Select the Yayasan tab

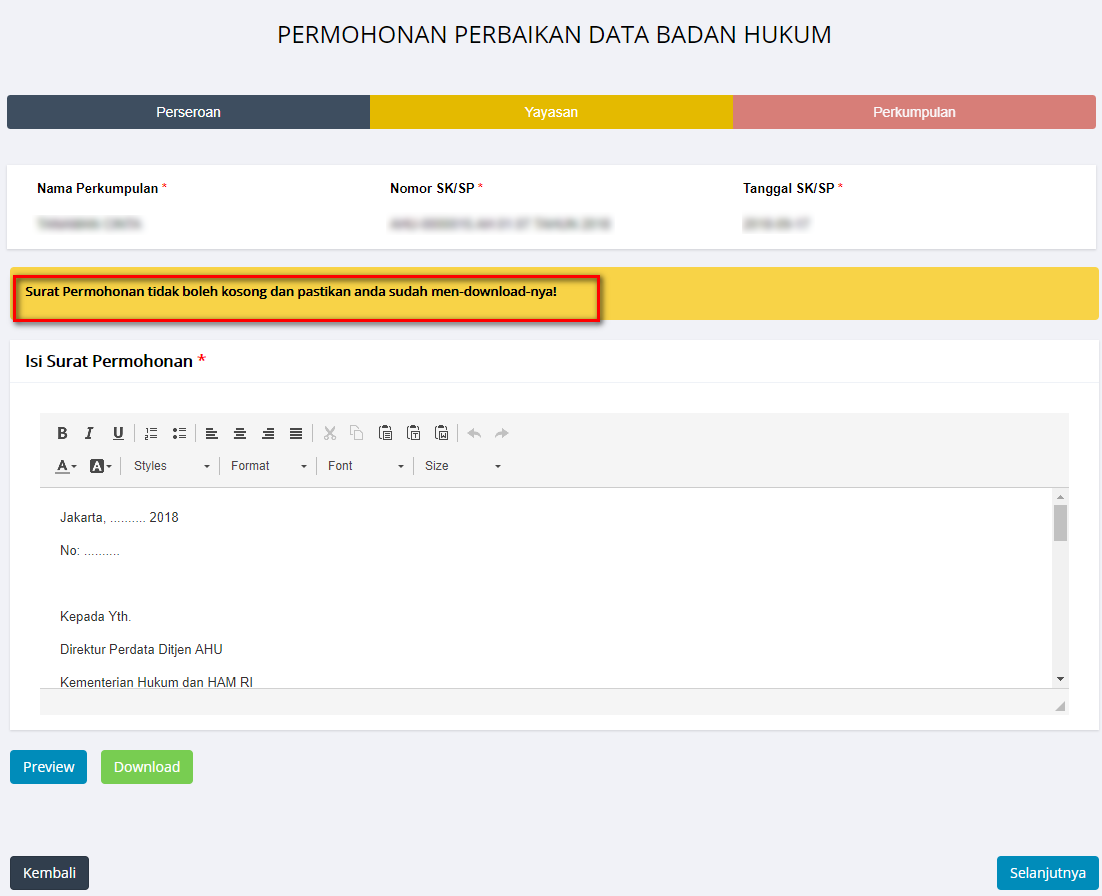click(551, 112)
